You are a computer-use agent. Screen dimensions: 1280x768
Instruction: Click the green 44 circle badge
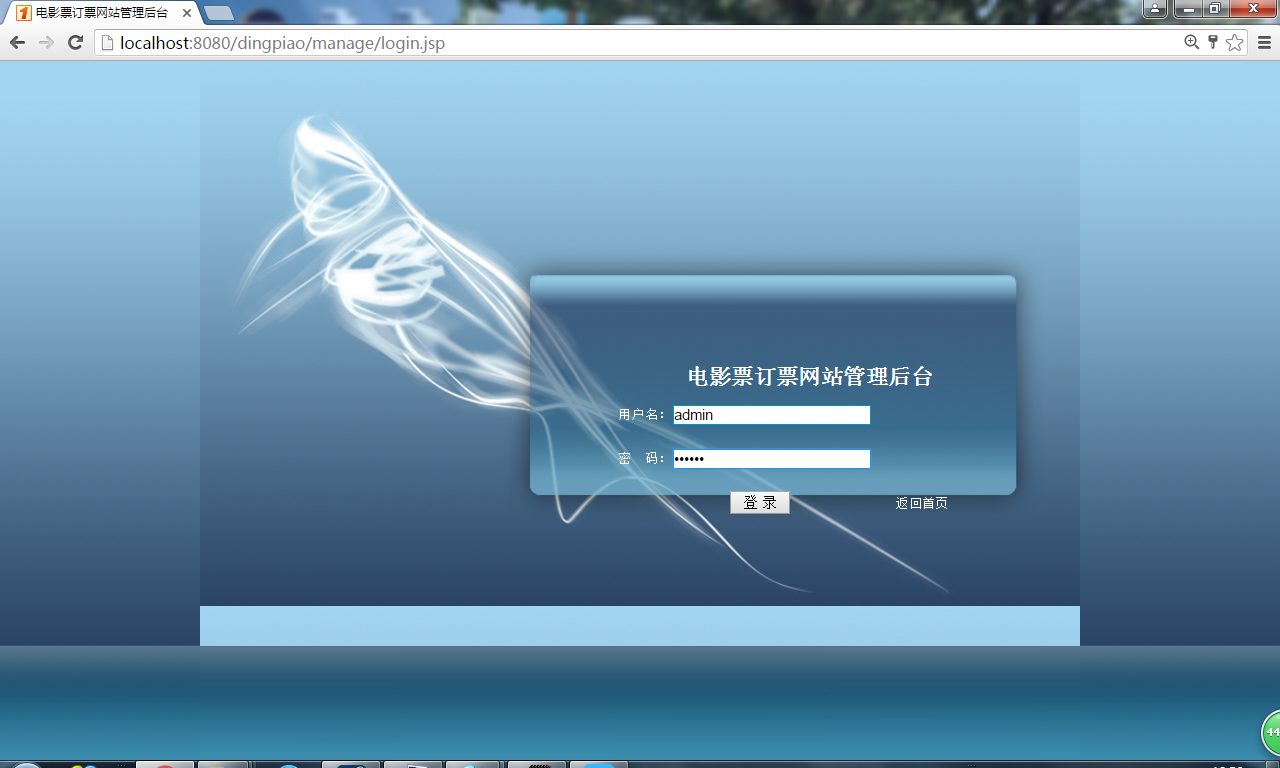coord(1271,732)
